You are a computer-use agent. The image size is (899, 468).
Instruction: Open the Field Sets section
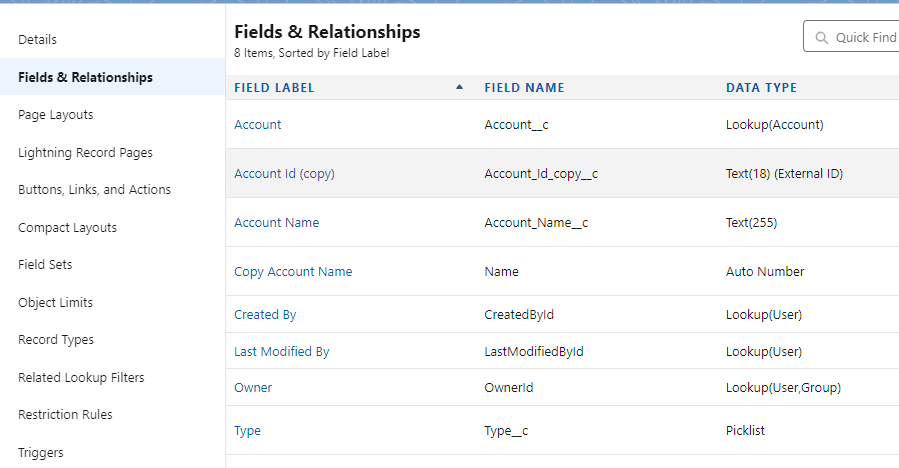(45, 264)
